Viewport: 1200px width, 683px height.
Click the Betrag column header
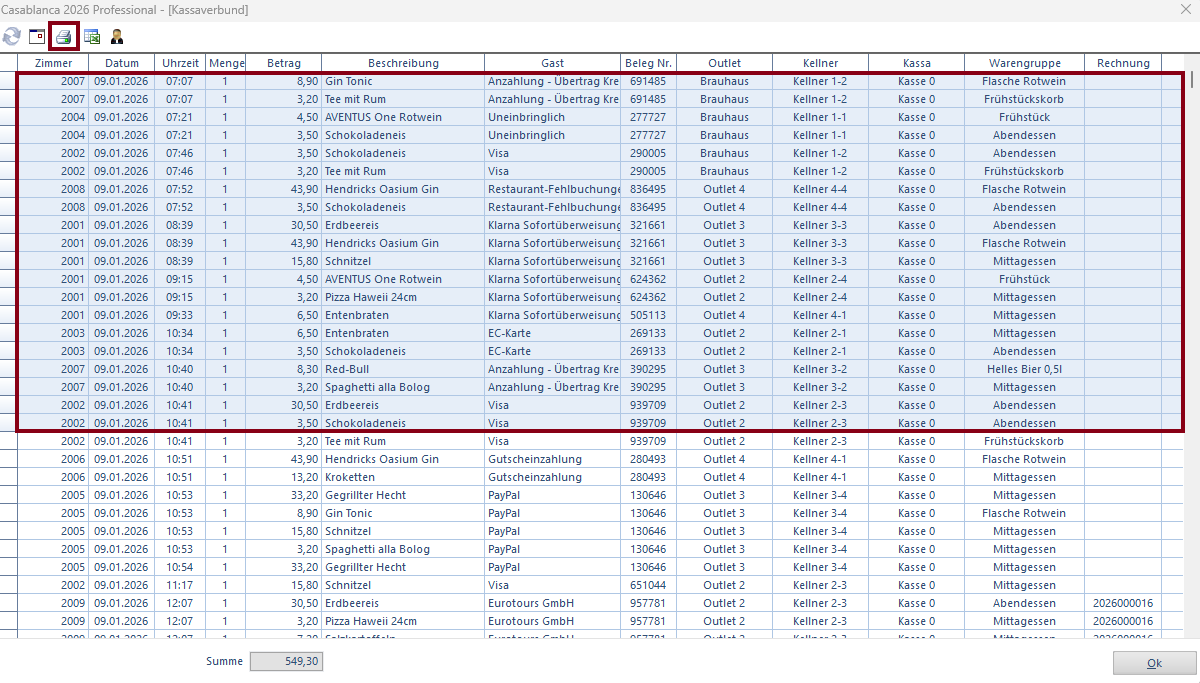click(283, 63)
